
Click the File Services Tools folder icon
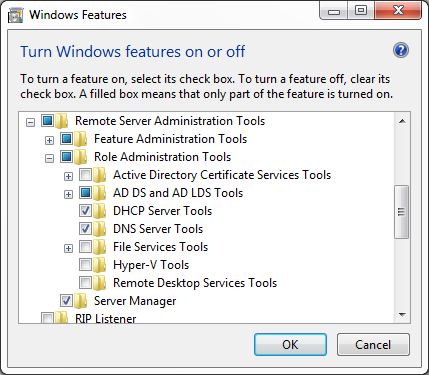pos(100,247)
